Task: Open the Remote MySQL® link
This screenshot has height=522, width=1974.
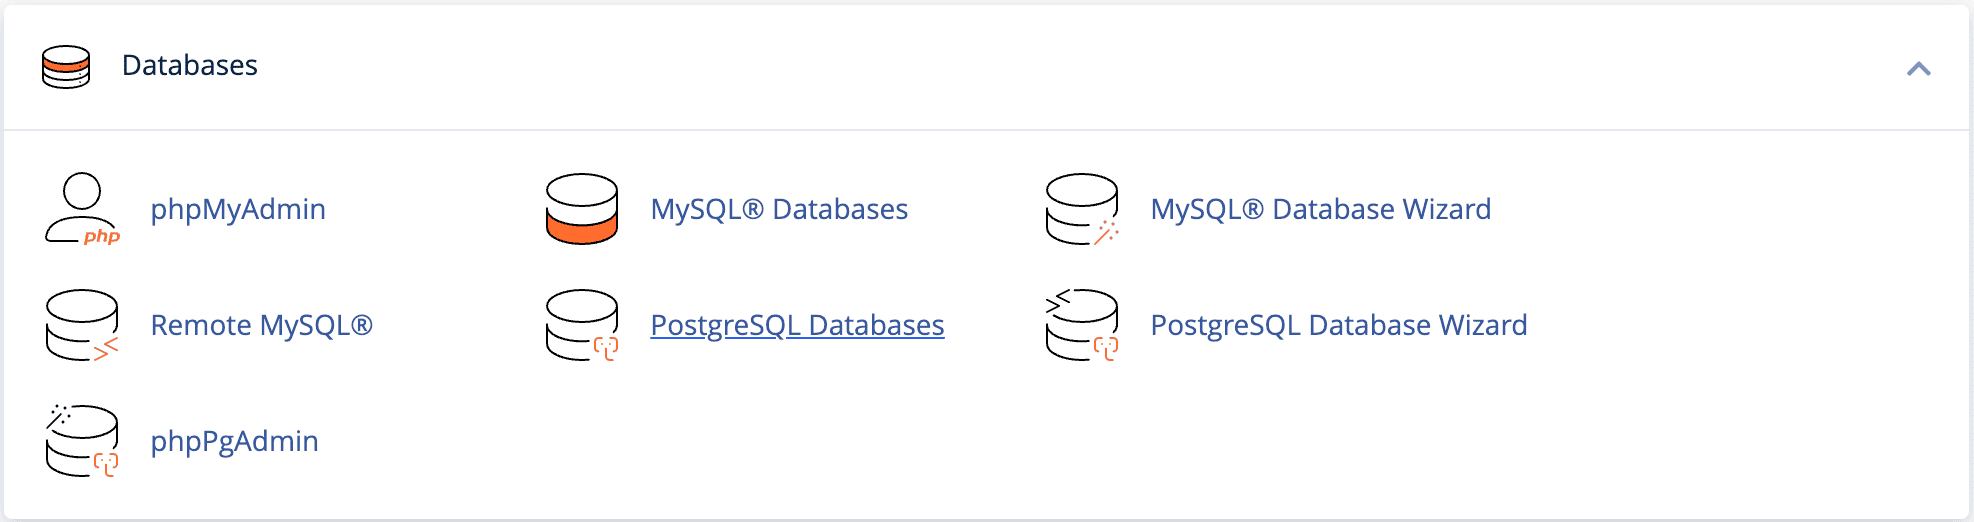Action: [261, 325]
